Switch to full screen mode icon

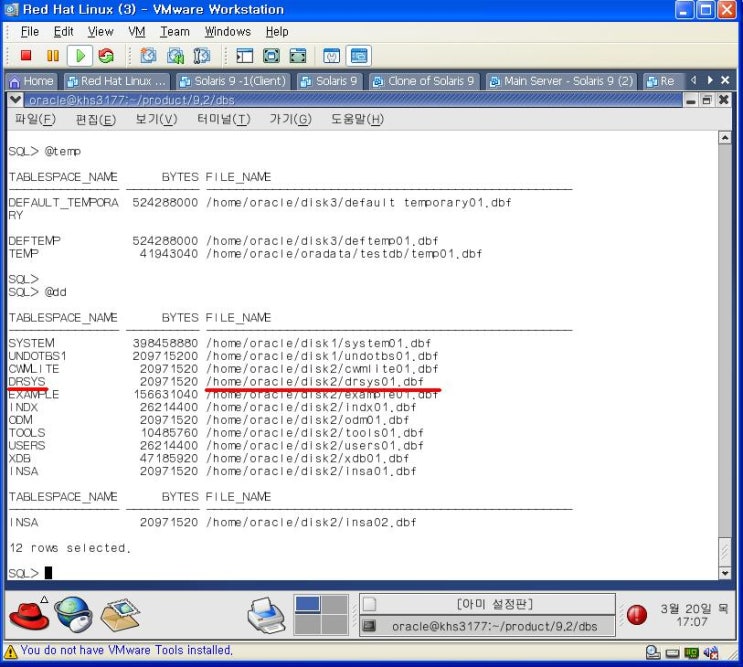pyautogui.click(x=271, y=56)
